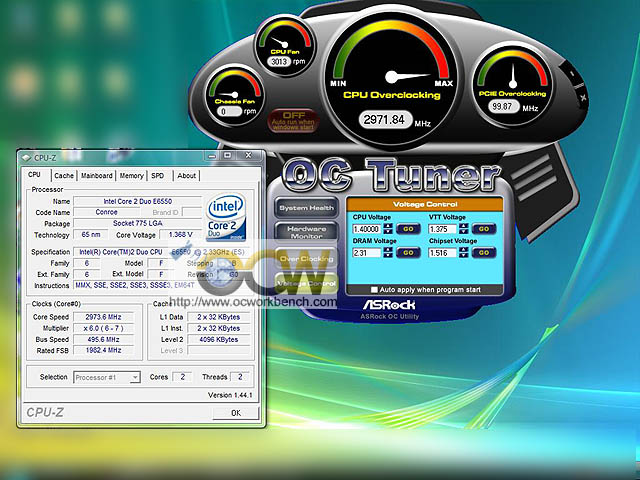Open the Memory tab

point(131,176)
